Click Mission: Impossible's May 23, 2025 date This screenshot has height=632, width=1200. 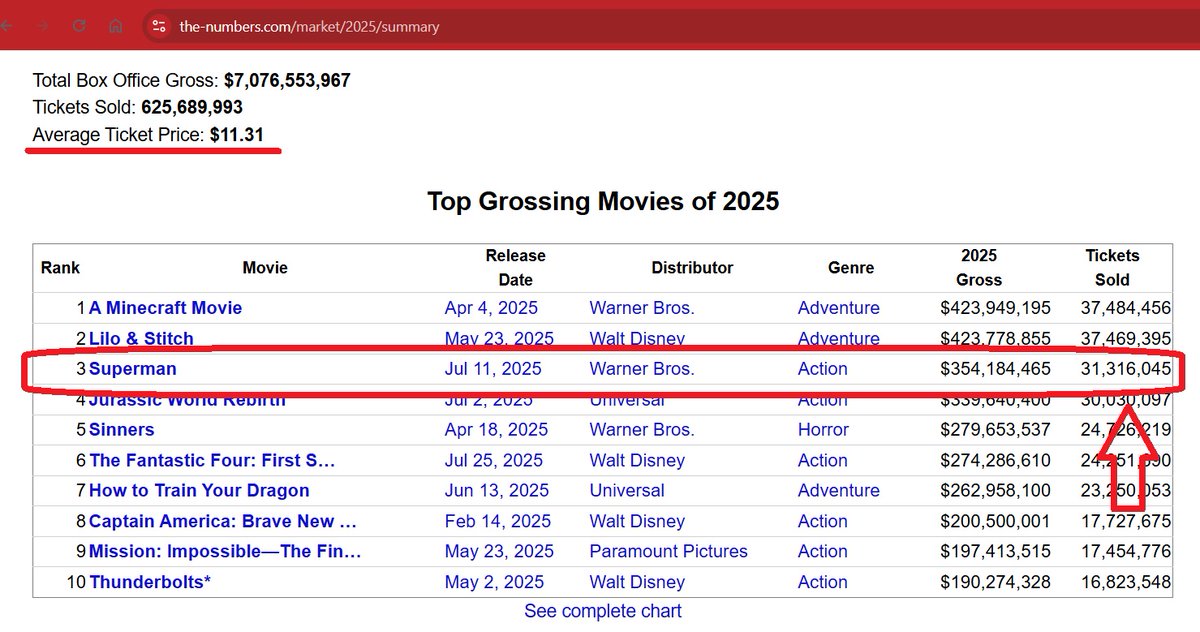pyautogui.click(x=499, y=552)
